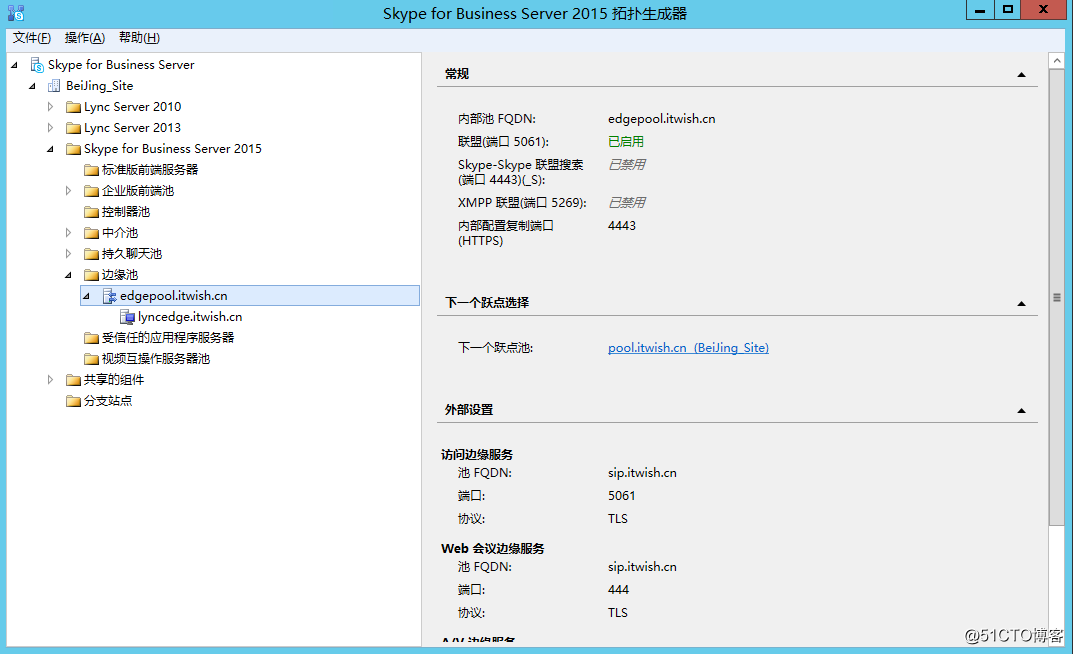
Task: Click the 中介池 folder icon
Action: click(x=91, y=233)
